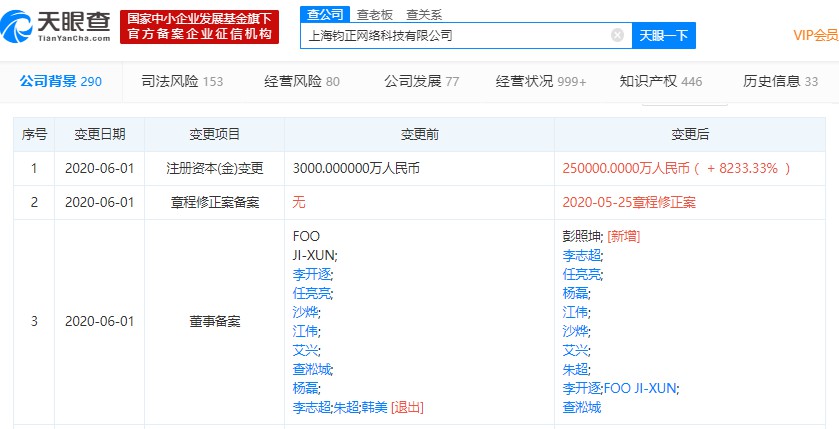Focus the company name search field
The image size is (839, 429).
click(466, 35)
